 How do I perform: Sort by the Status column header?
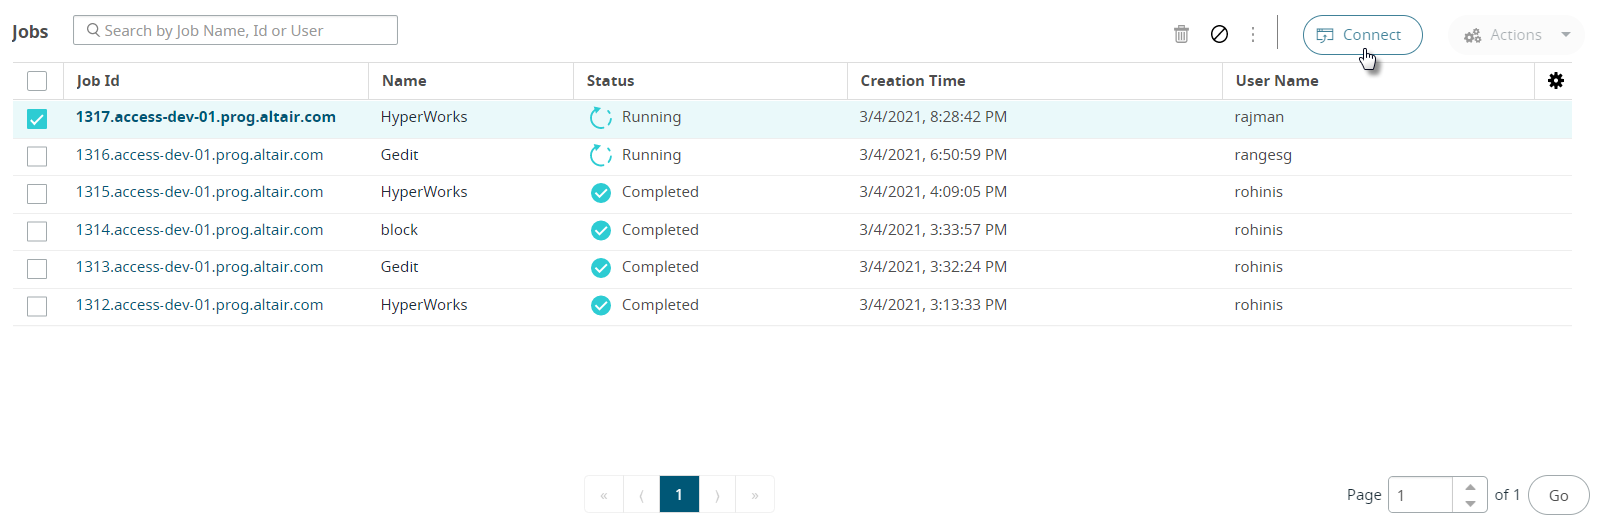pos(610,81)
